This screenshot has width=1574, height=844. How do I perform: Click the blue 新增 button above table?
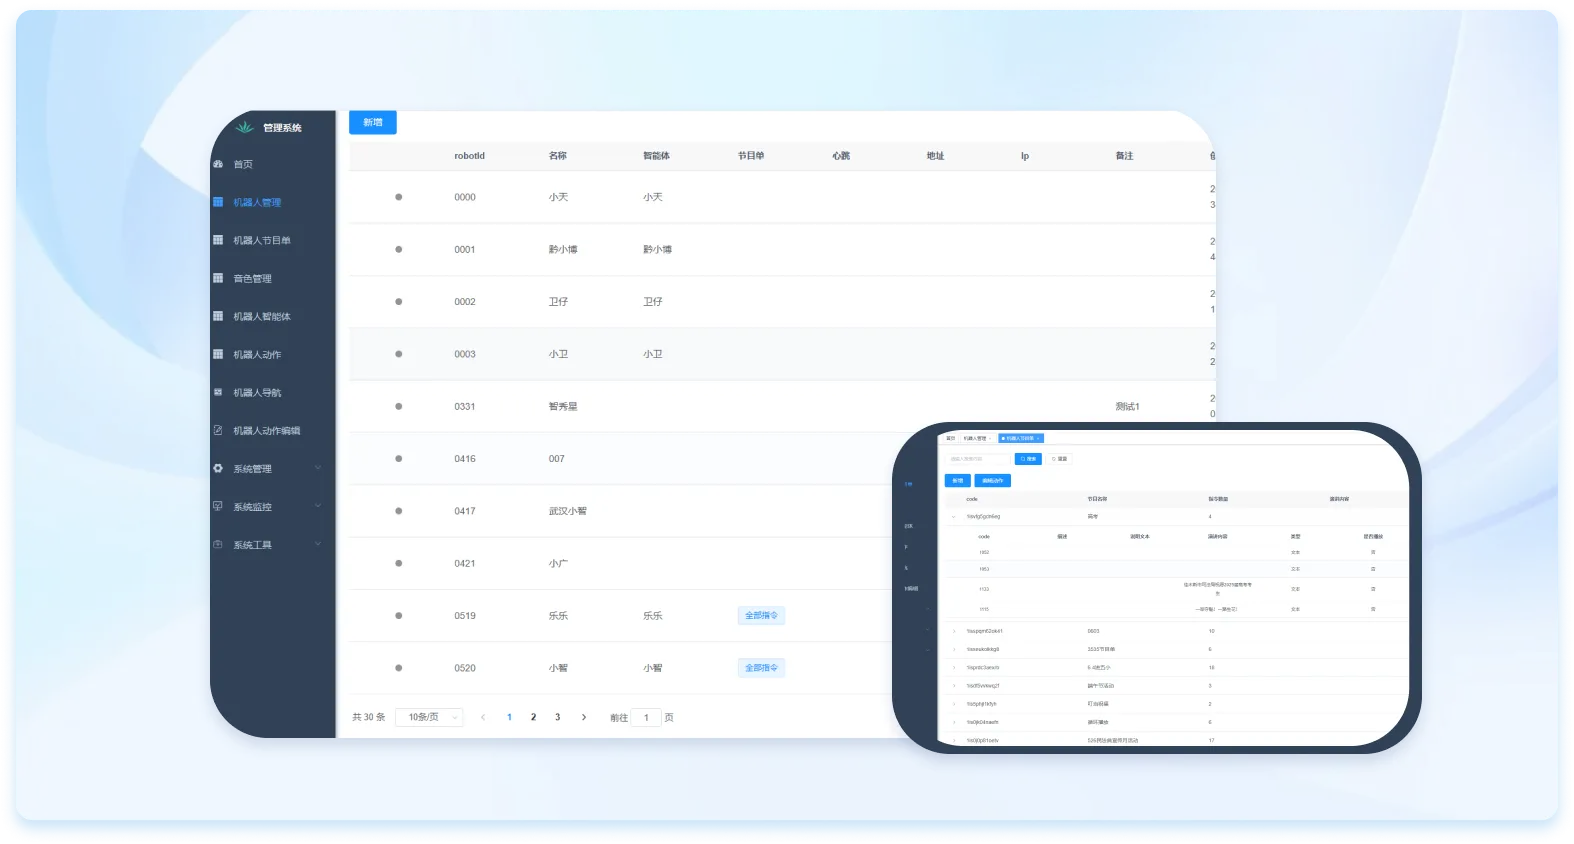372,122
